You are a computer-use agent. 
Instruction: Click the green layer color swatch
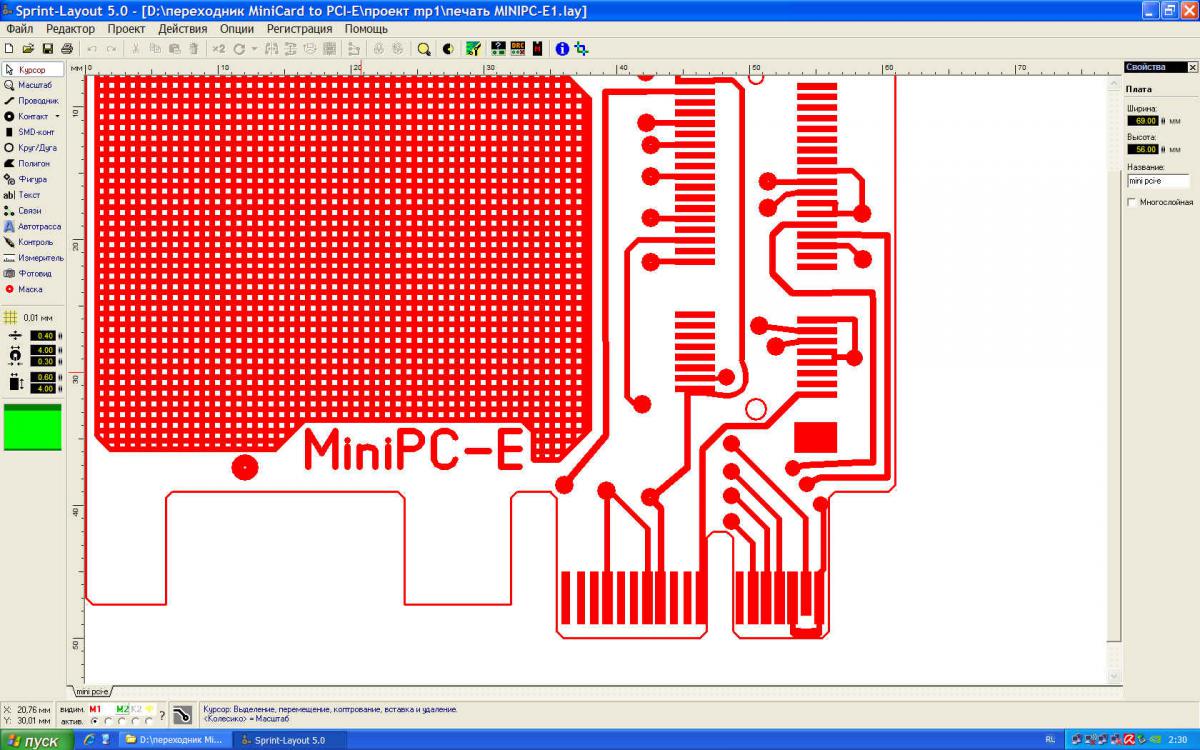(x=32, y=427)
